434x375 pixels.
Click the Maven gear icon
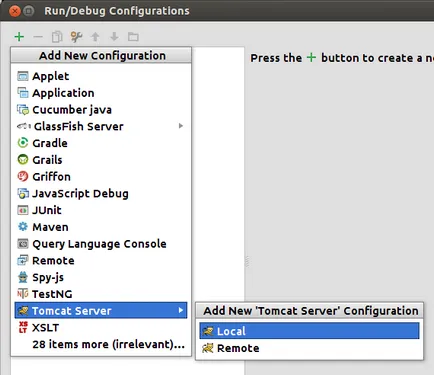pyautogui.click(x=23, y=227)
